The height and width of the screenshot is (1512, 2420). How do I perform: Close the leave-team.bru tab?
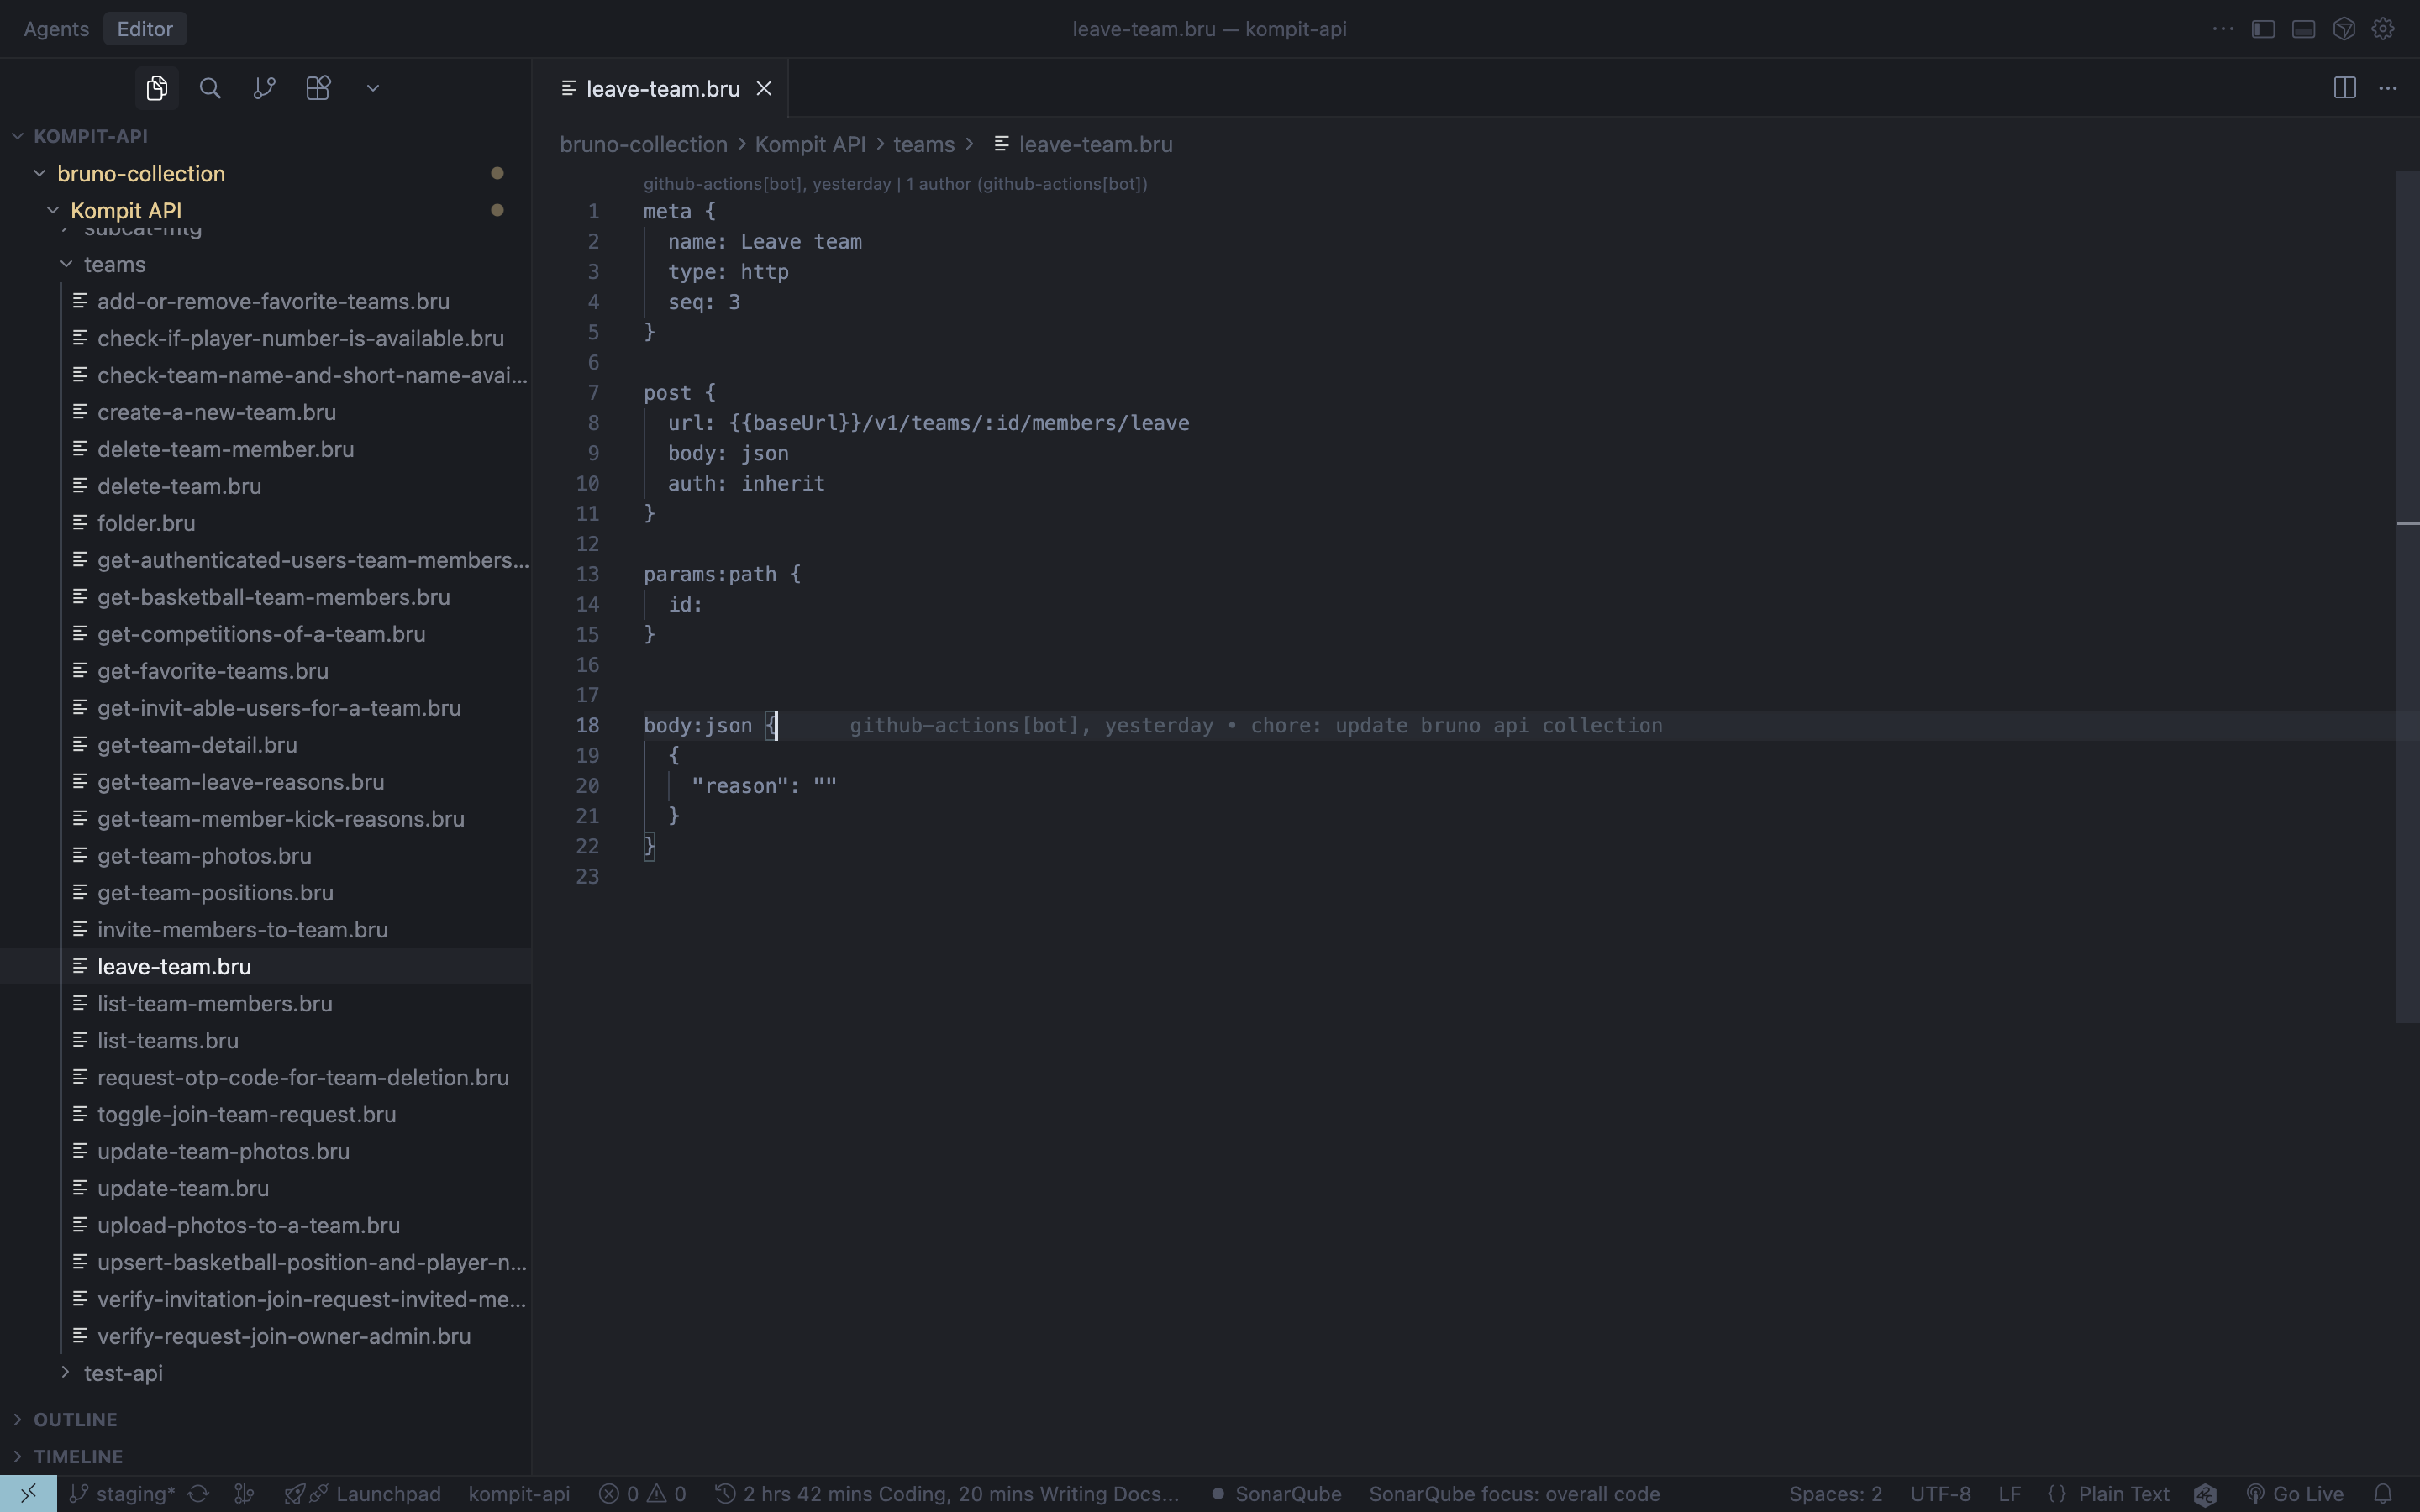pyautogui.click(x=764, y=88)
